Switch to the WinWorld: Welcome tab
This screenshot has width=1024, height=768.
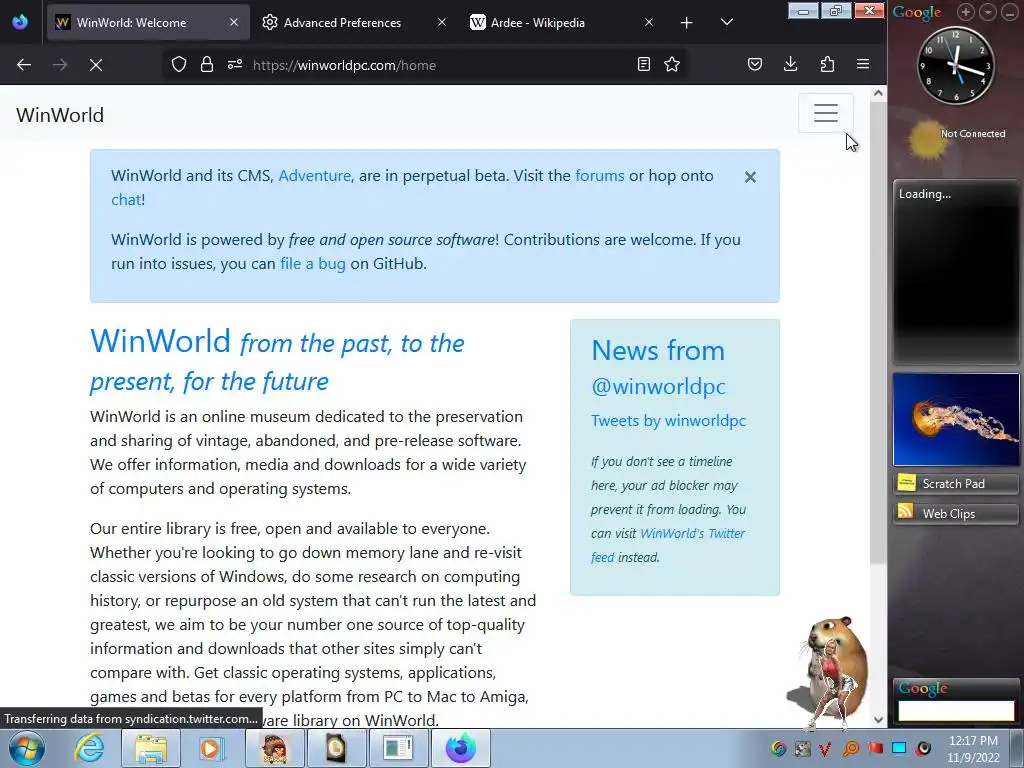[x=148, y=22]
